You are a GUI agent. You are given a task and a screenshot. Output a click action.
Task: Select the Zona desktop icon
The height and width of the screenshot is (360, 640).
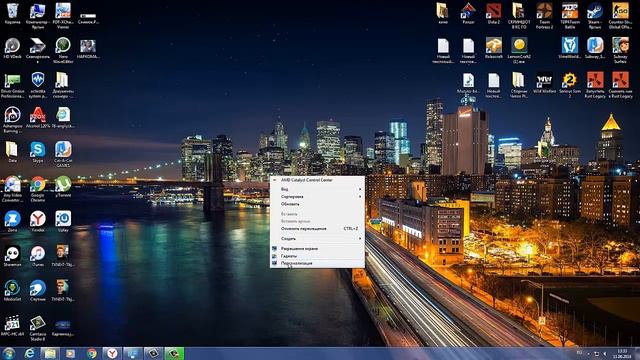[x=12, y=222]
